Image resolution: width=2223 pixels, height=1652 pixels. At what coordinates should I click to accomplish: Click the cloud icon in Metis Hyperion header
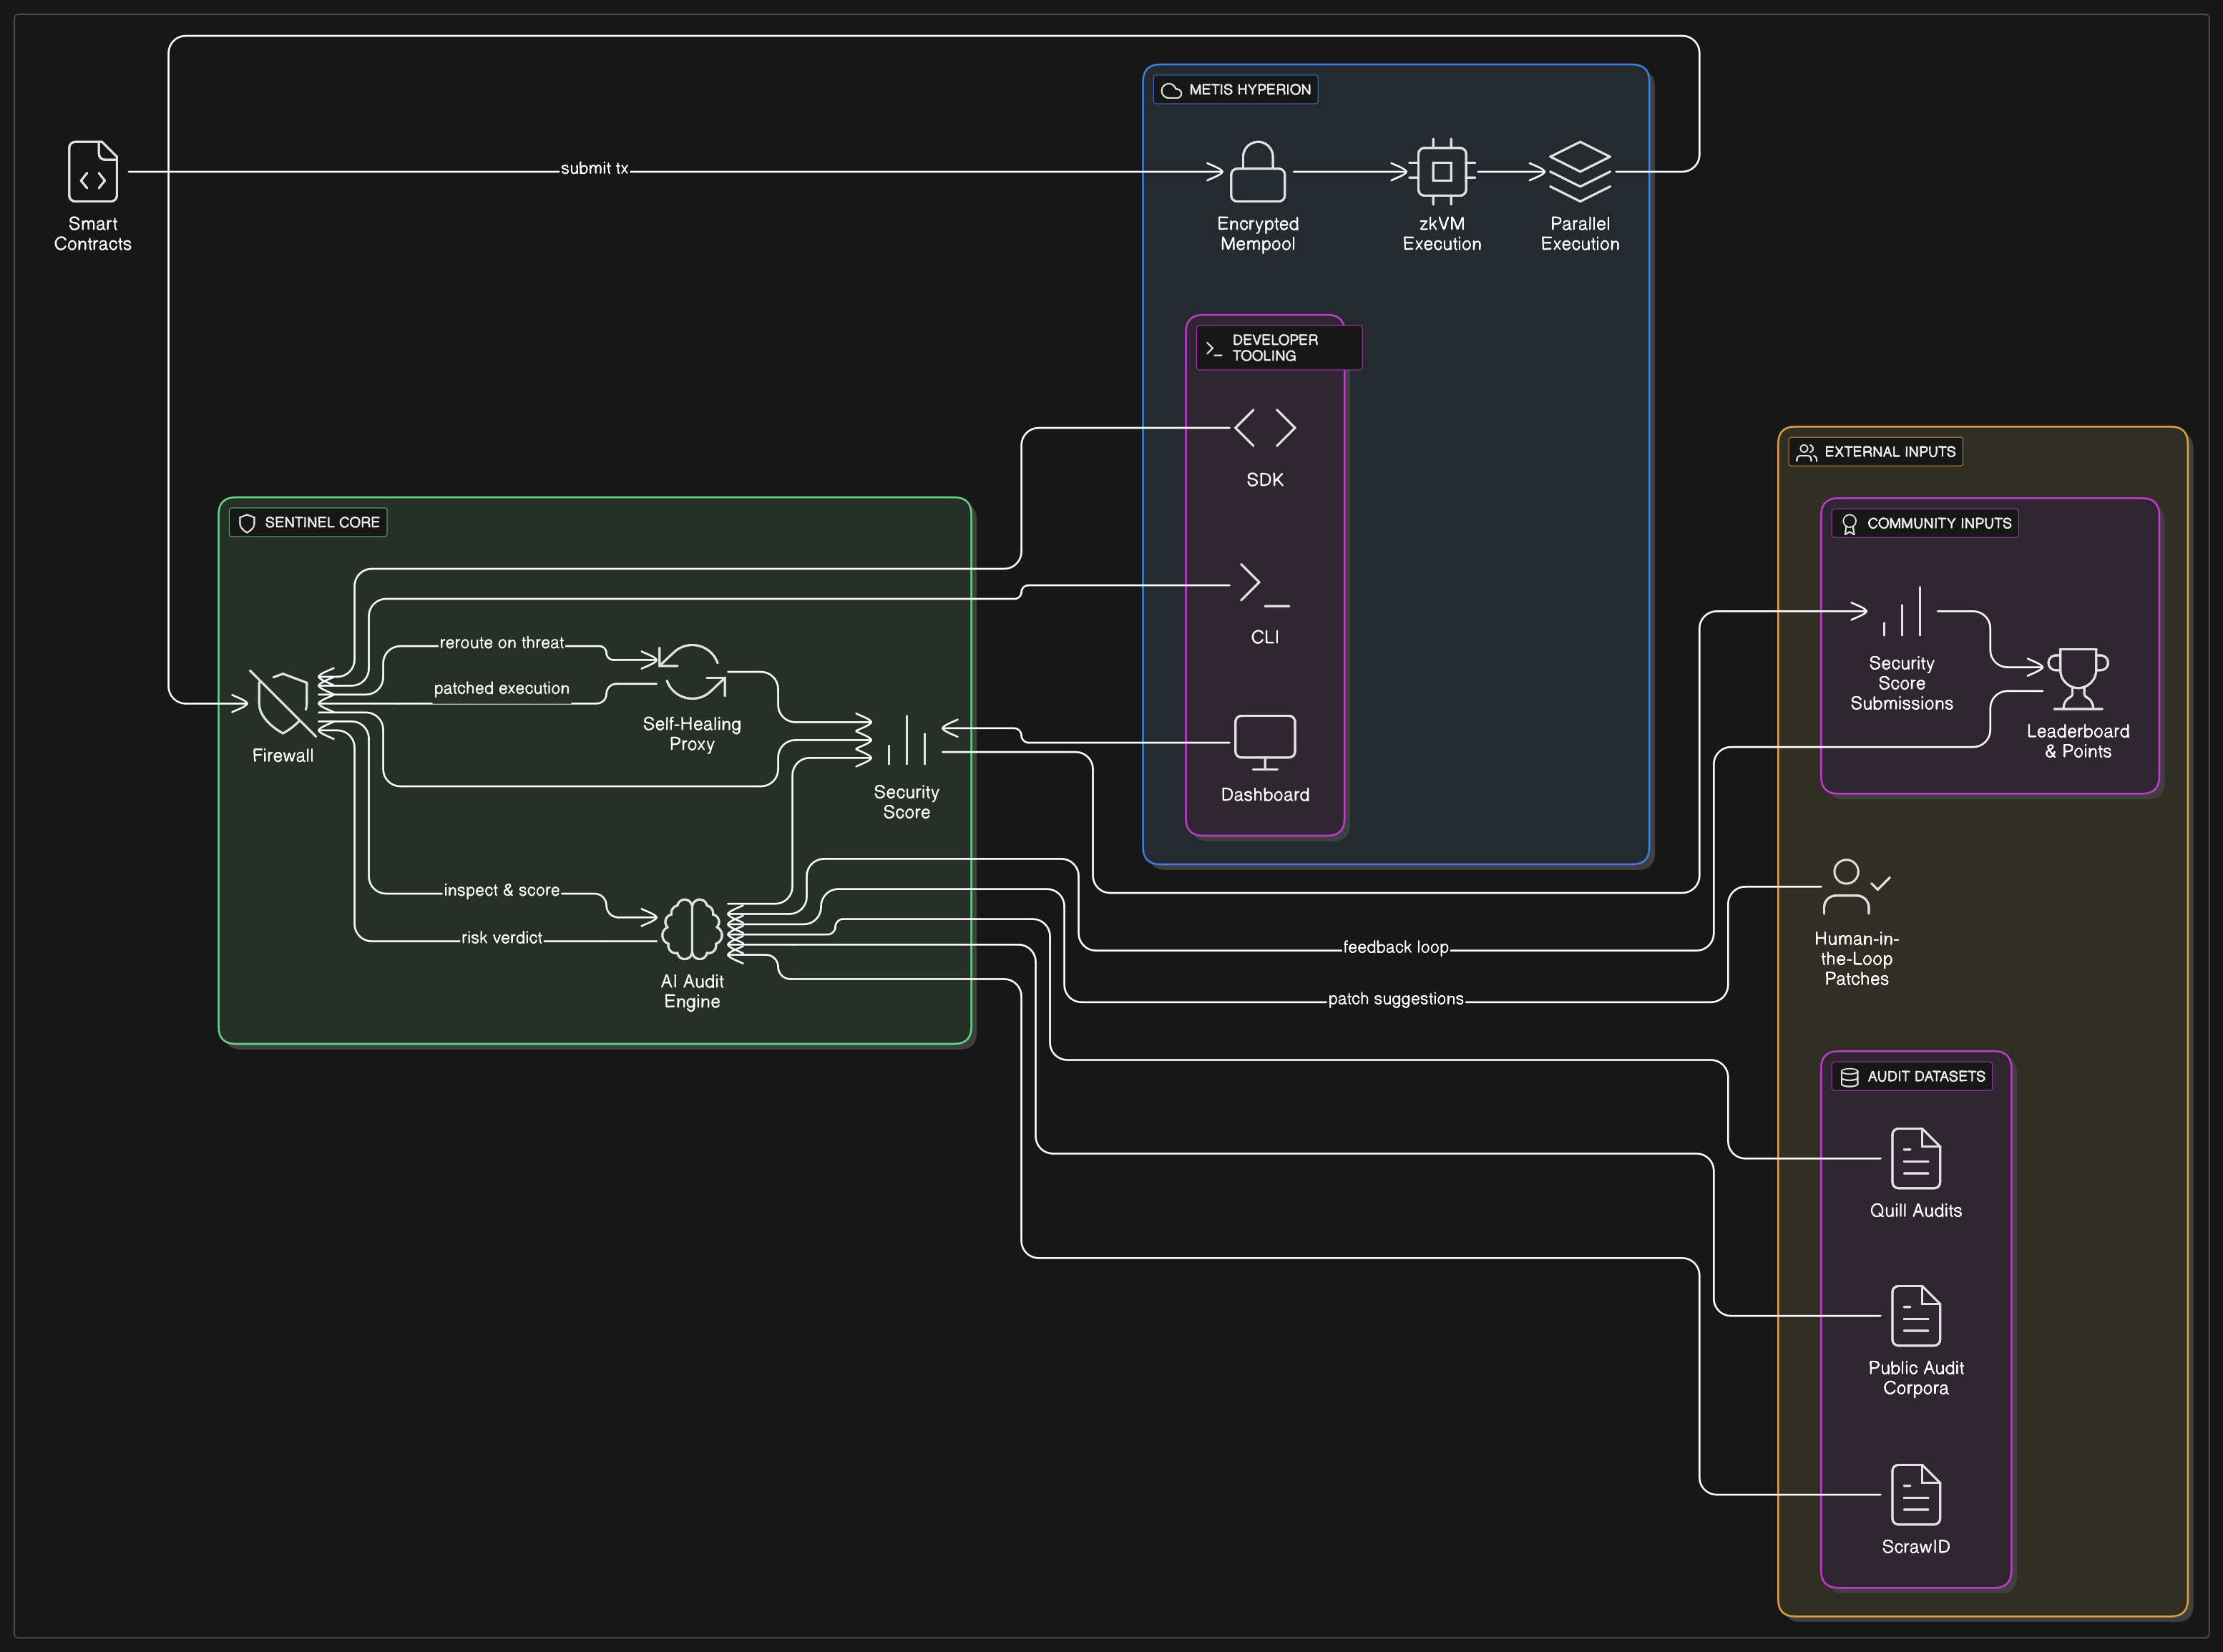click(1171, 90)
